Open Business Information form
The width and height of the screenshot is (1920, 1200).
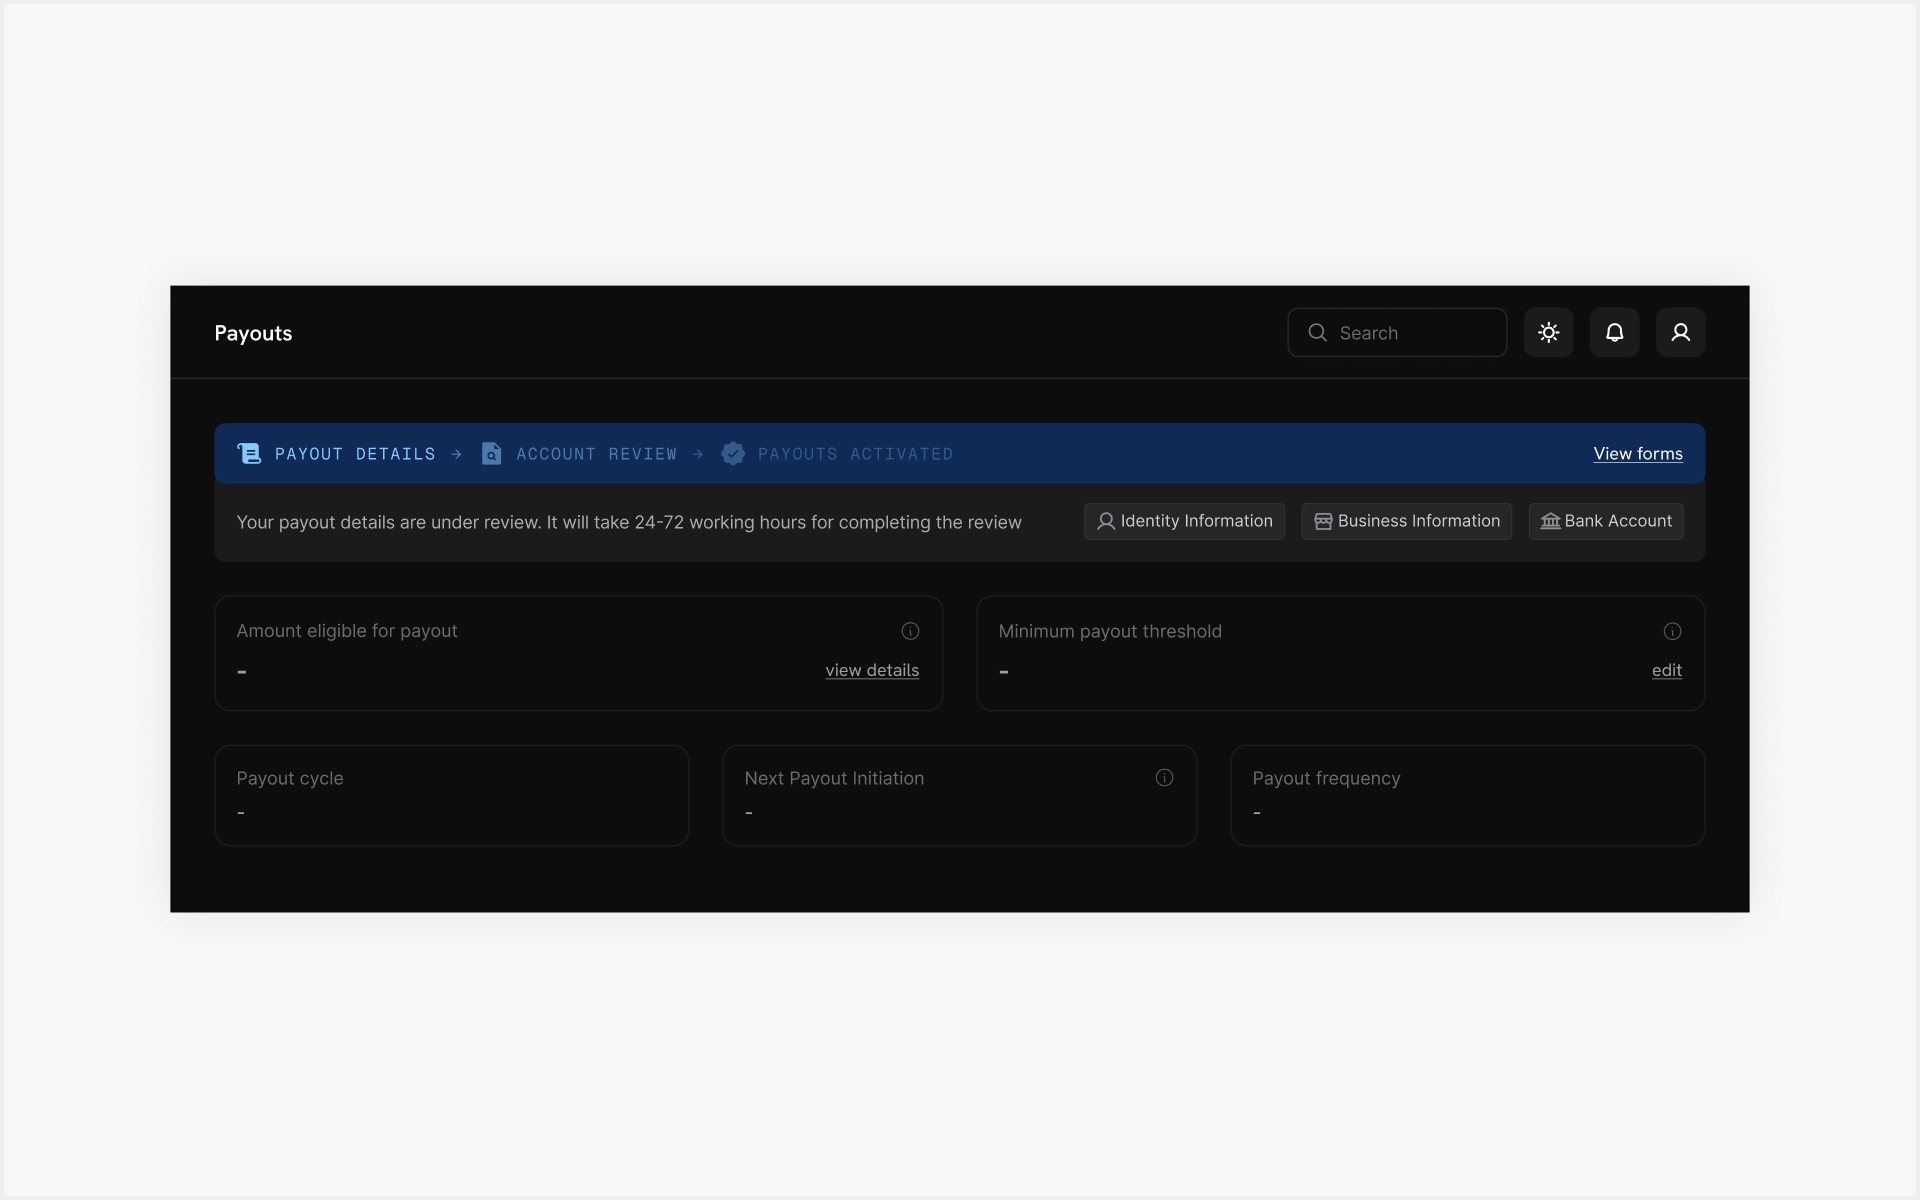tap(1406, 521)
